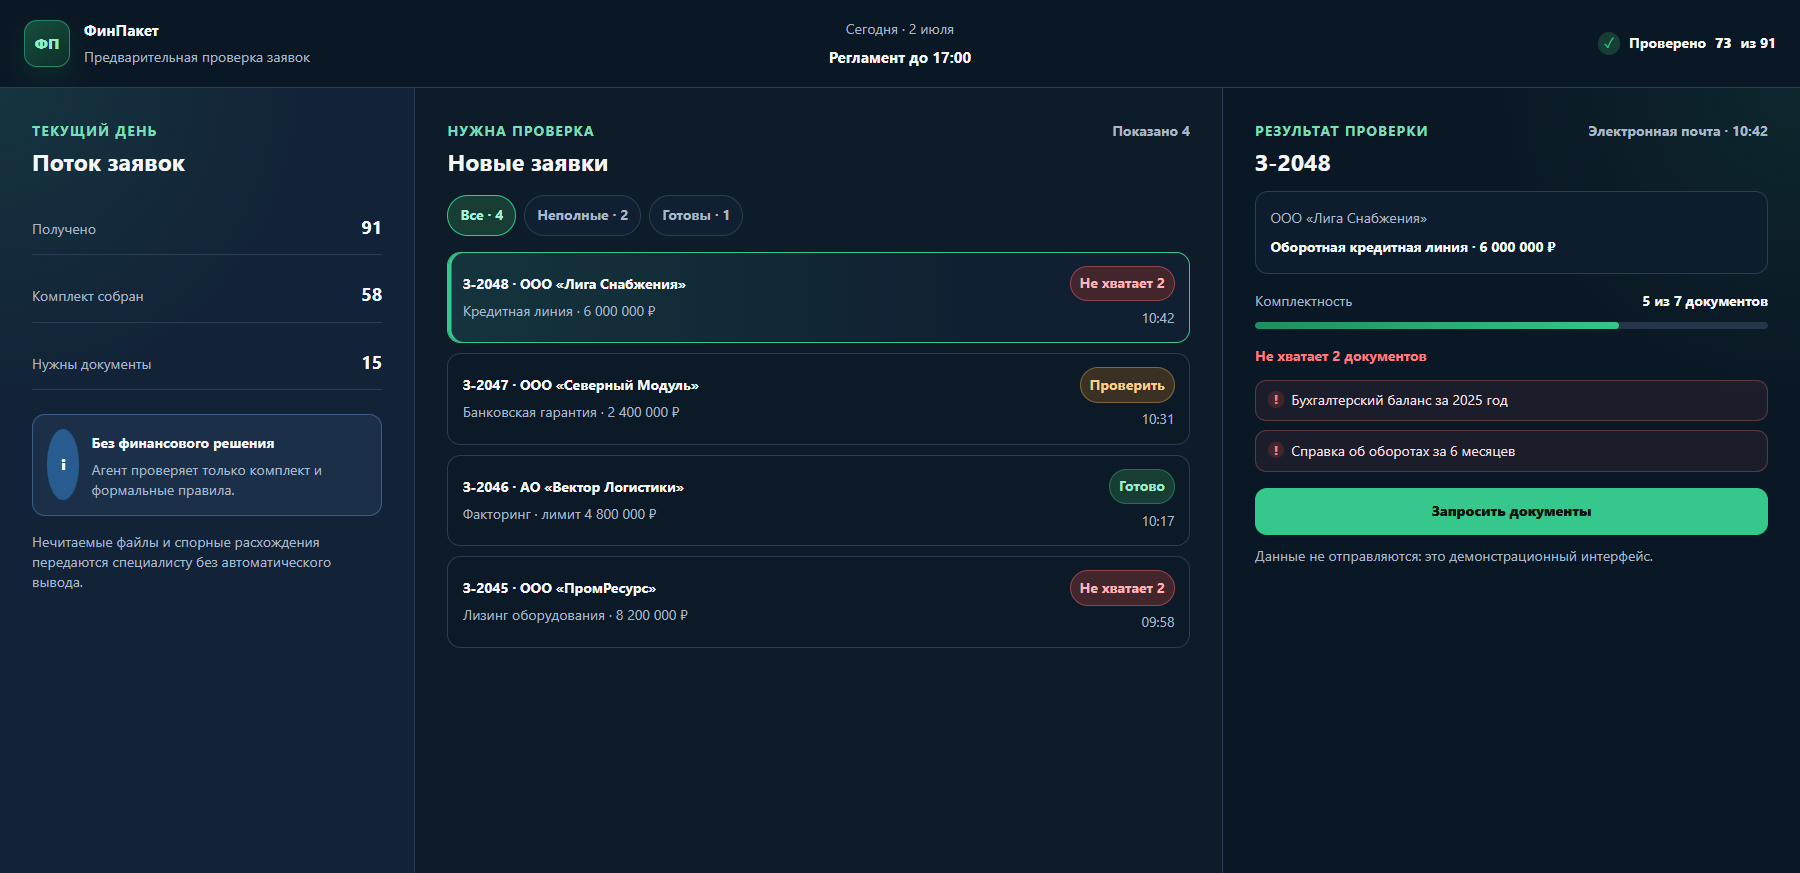The image size is (1800, 873).
Task: Select missing document Бухгалтерский баланс за 2025 год
Action: tap(1511, 401)
